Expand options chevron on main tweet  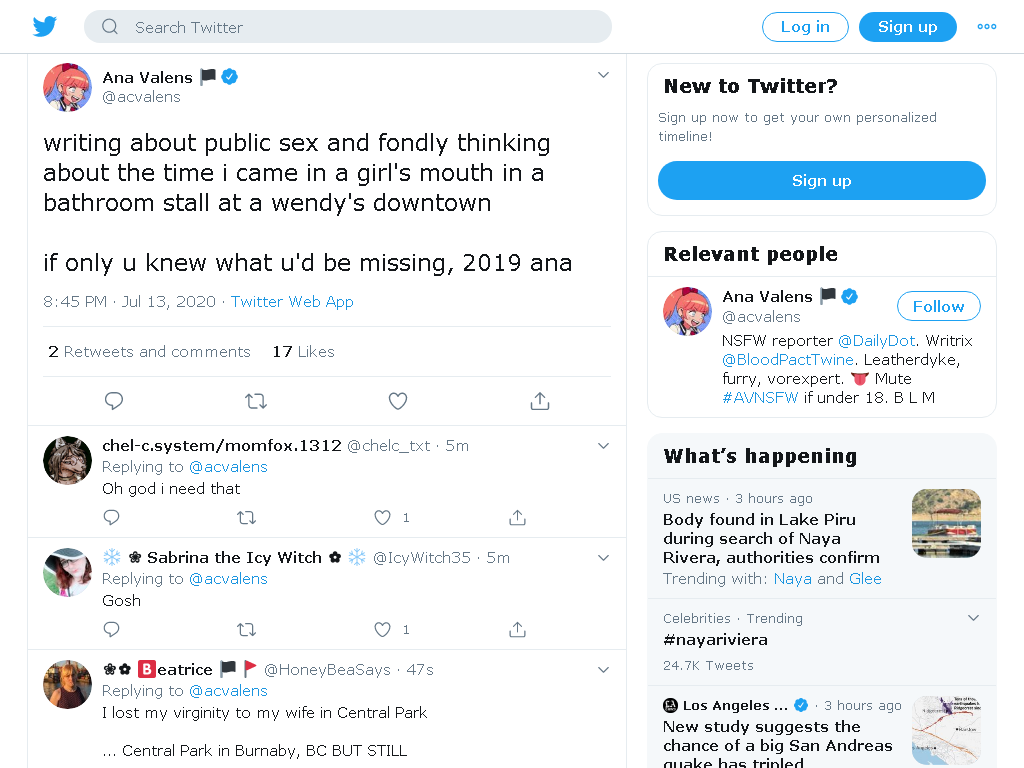(603, 75)
